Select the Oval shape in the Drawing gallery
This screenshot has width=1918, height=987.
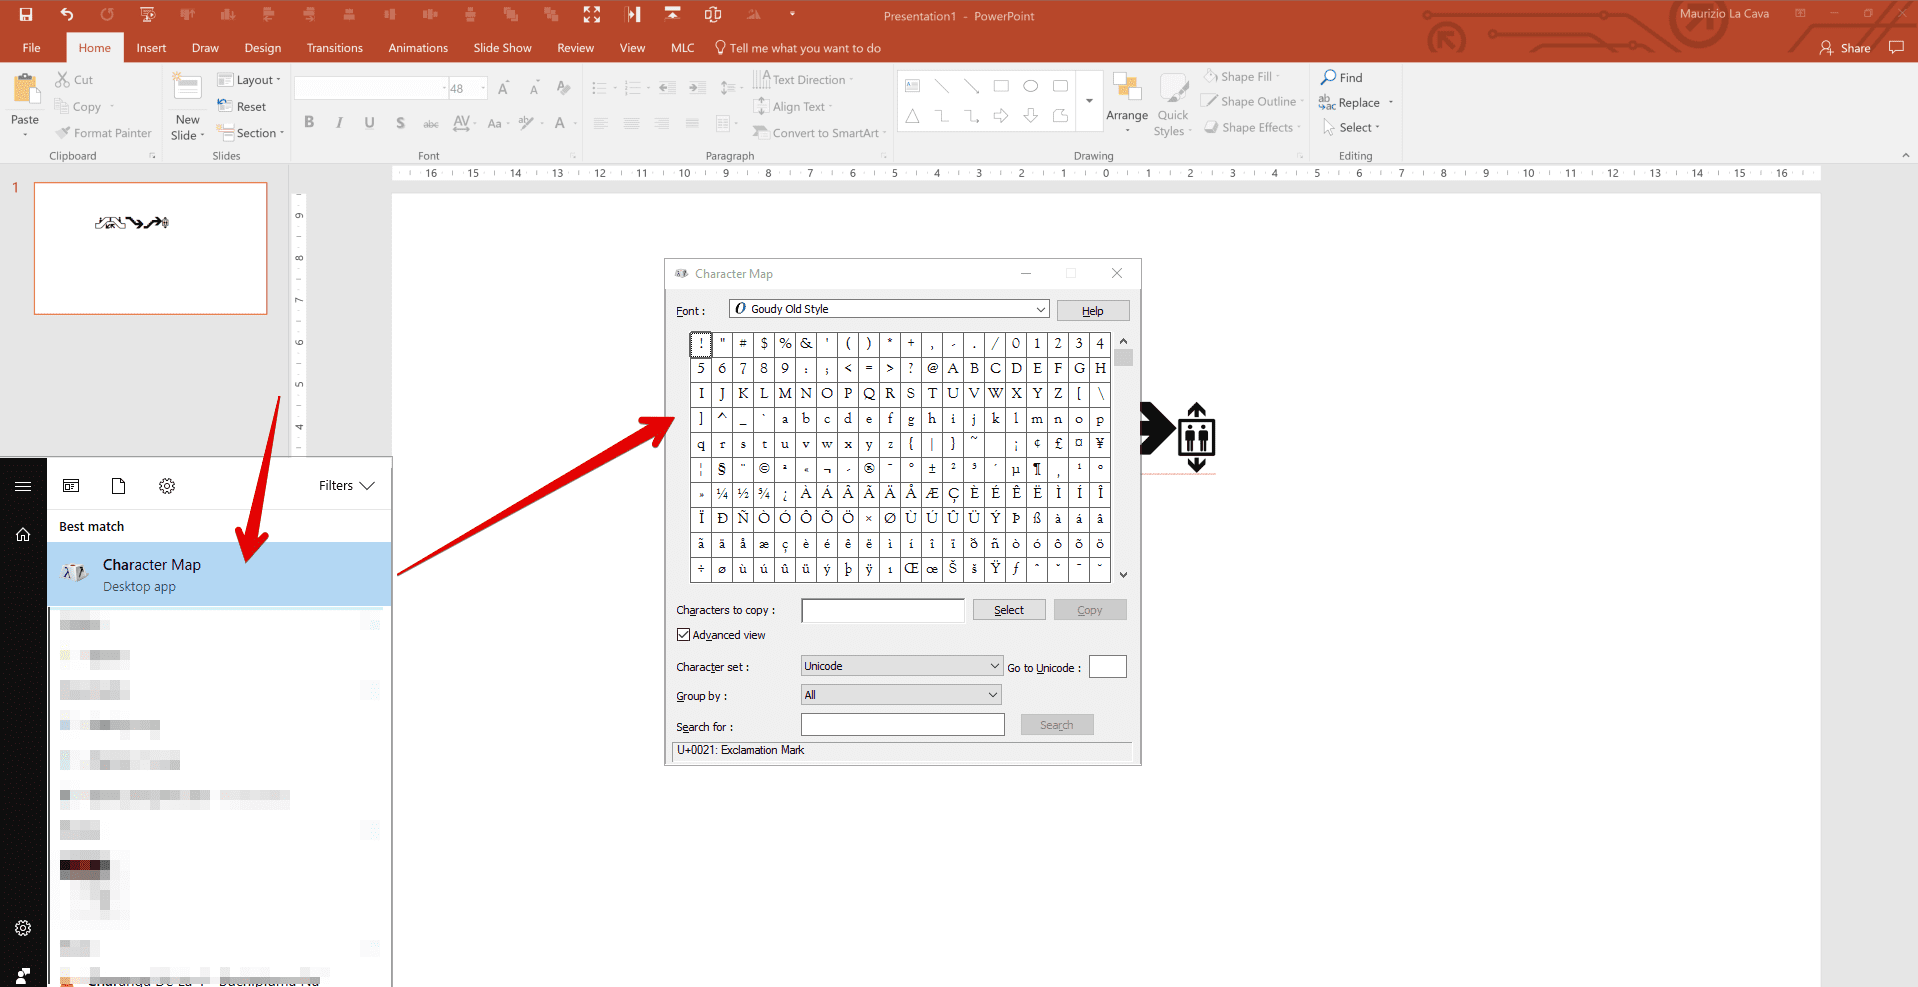(x=1031, y=86)
